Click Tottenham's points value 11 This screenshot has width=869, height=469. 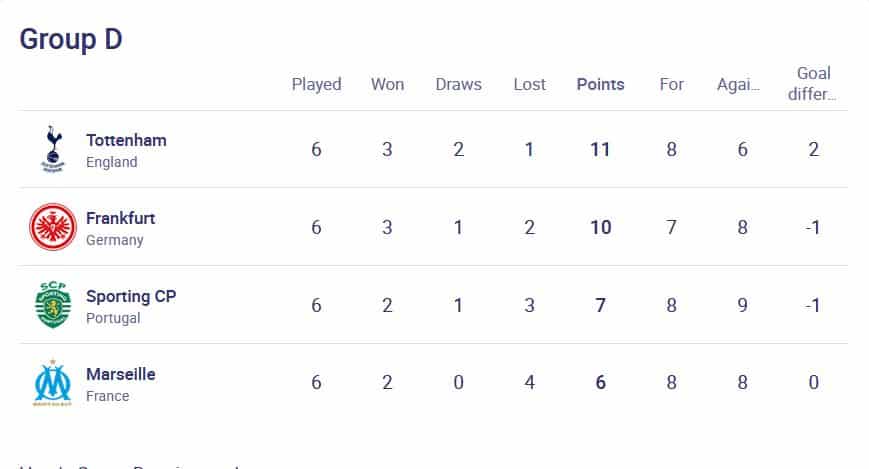[x=600, y=149]
